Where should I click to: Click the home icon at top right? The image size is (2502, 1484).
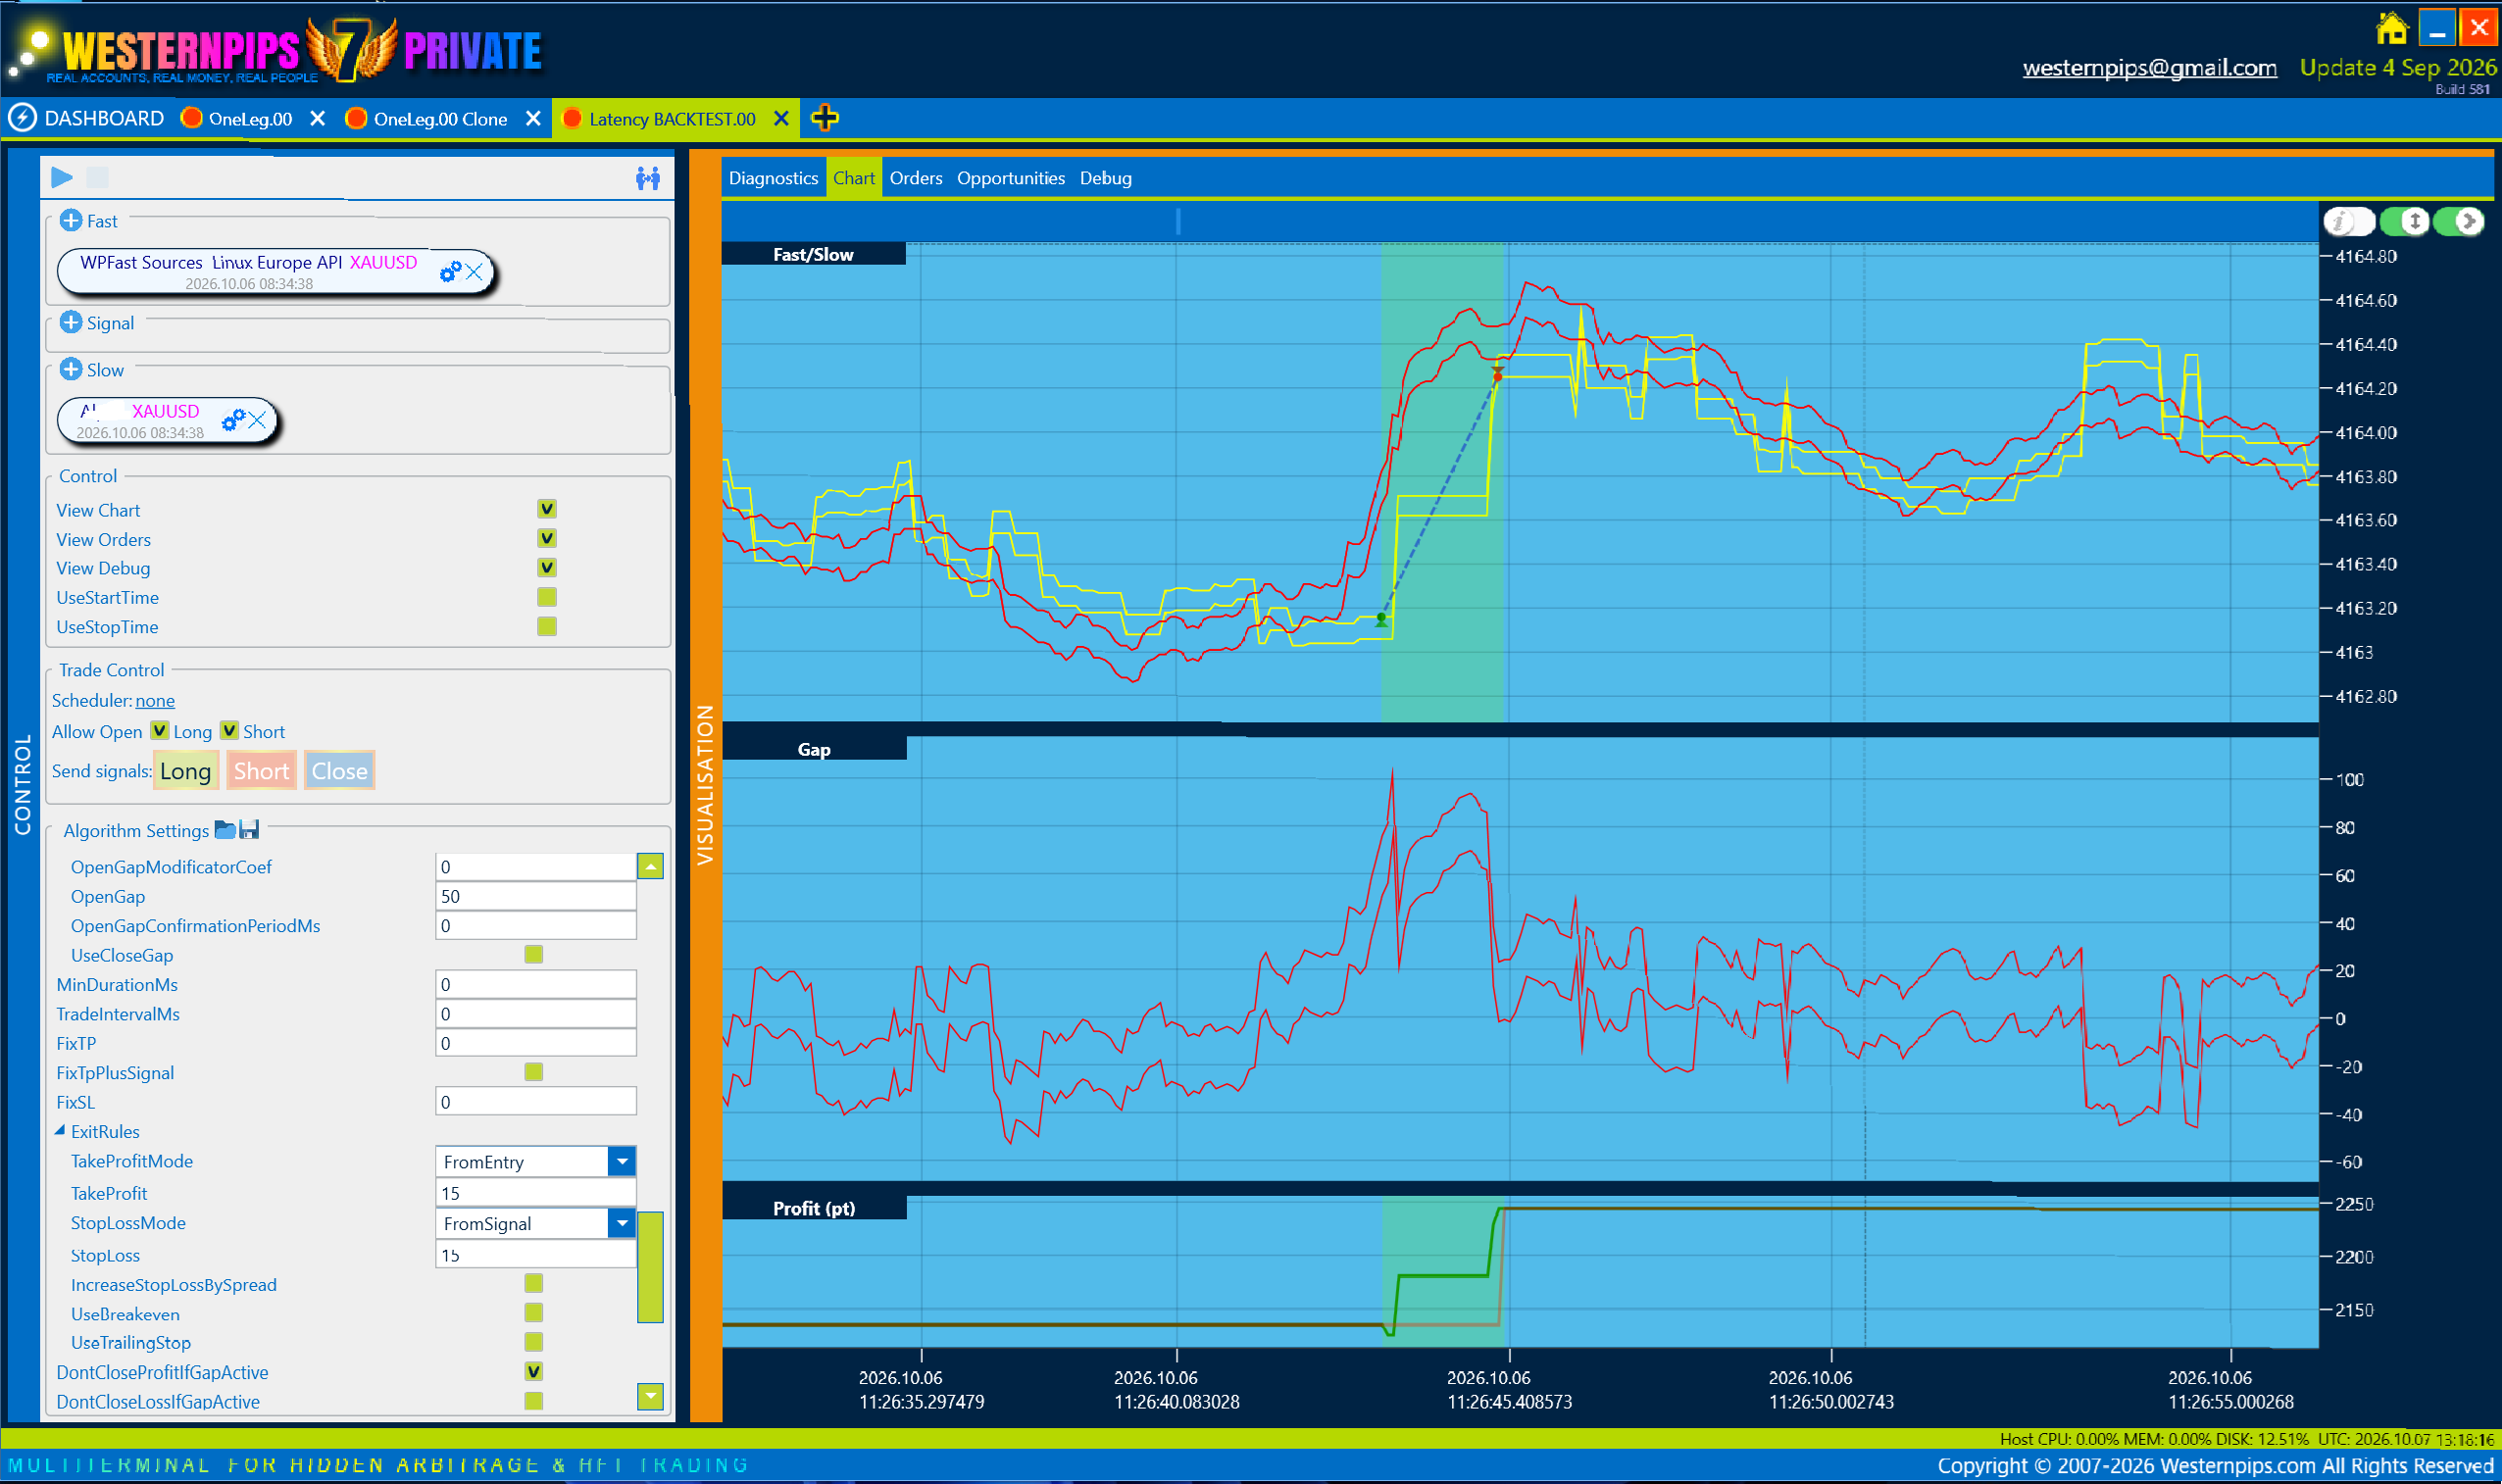pos(2392,28)
